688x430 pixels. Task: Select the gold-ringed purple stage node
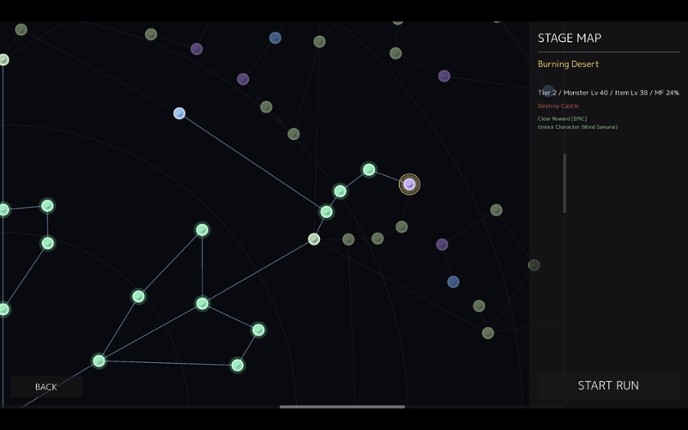pyautogui.click(x=409, y=184)
